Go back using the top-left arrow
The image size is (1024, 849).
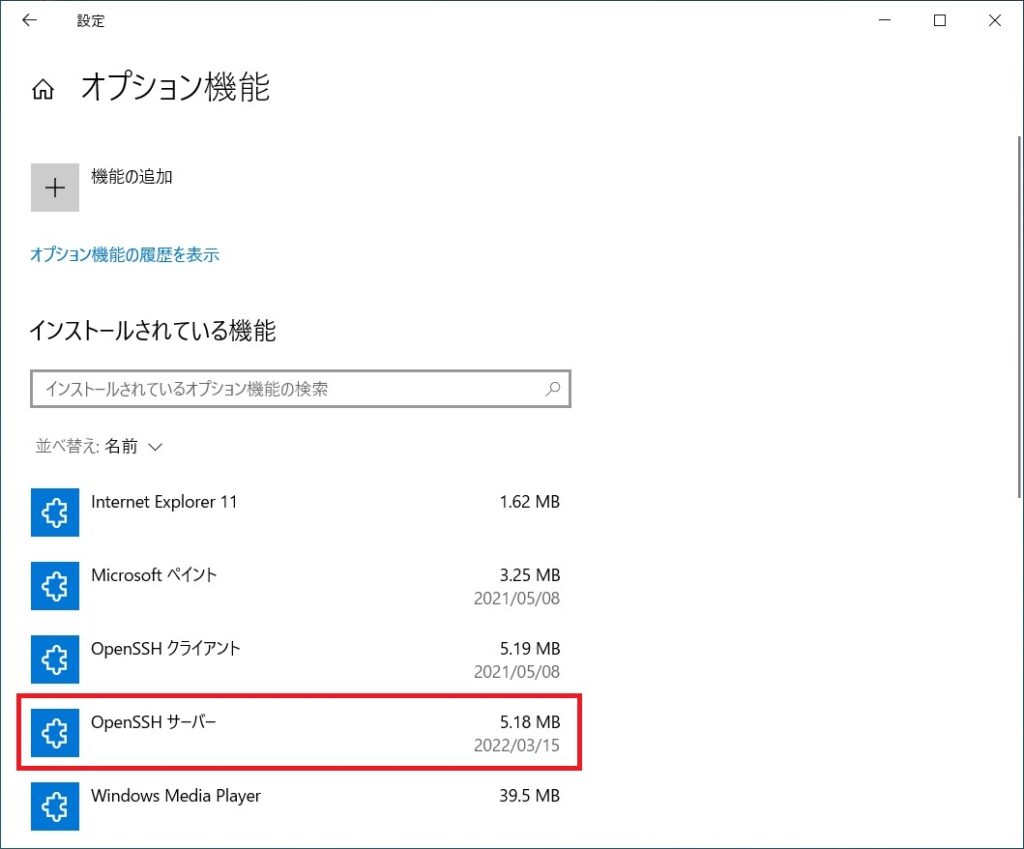29,20
